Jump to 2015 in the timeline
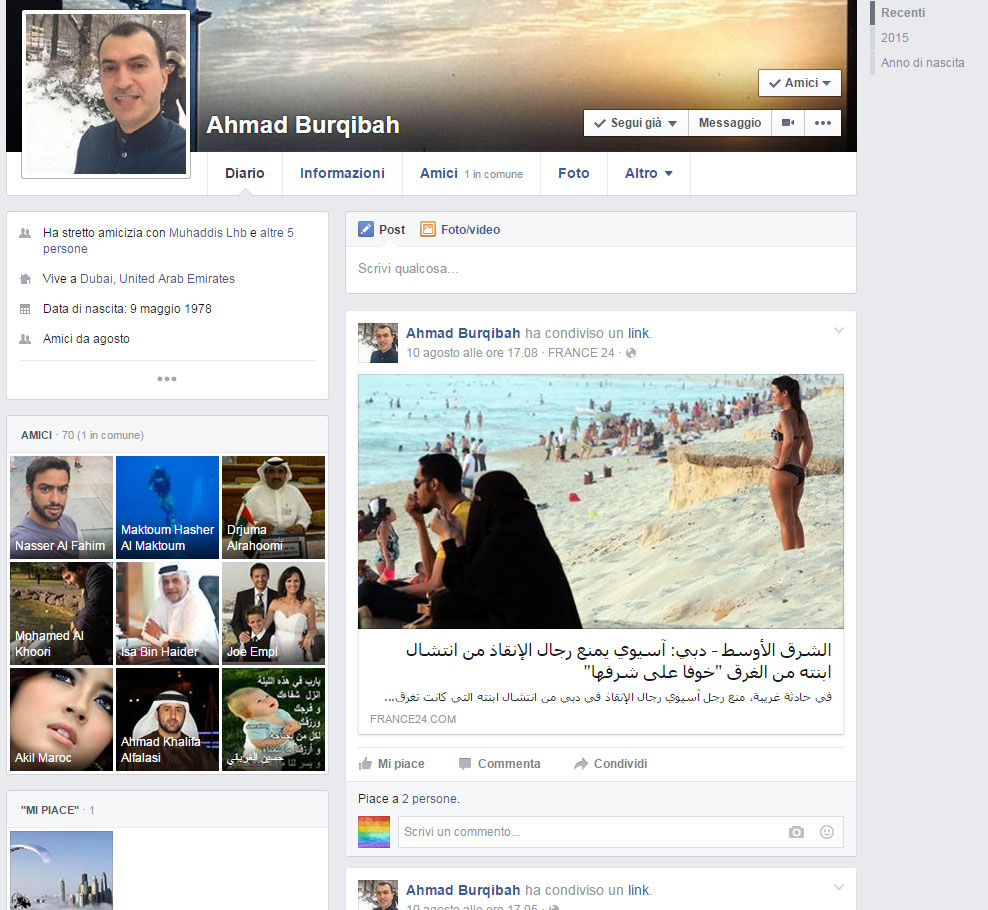The height and width of the screenshot is (910, 988). click(895, 38)
